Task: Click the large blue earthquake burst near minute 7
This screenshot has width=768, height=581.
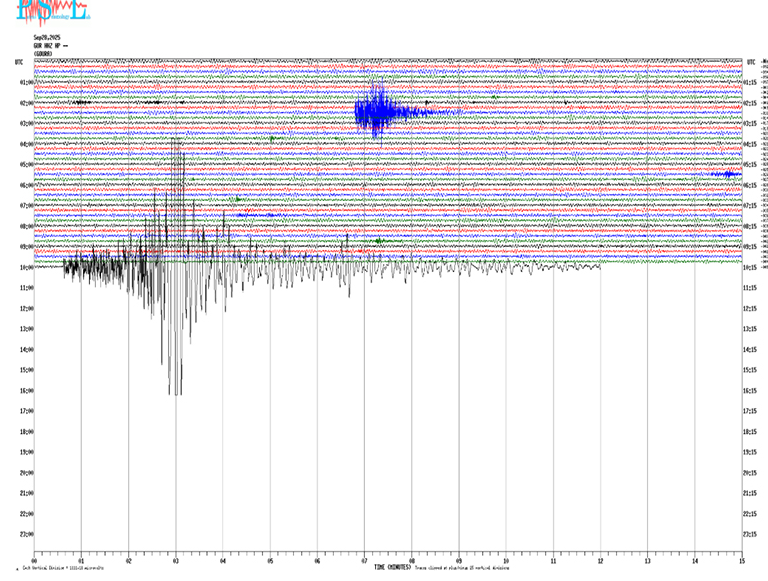Action: pos(375,110)
